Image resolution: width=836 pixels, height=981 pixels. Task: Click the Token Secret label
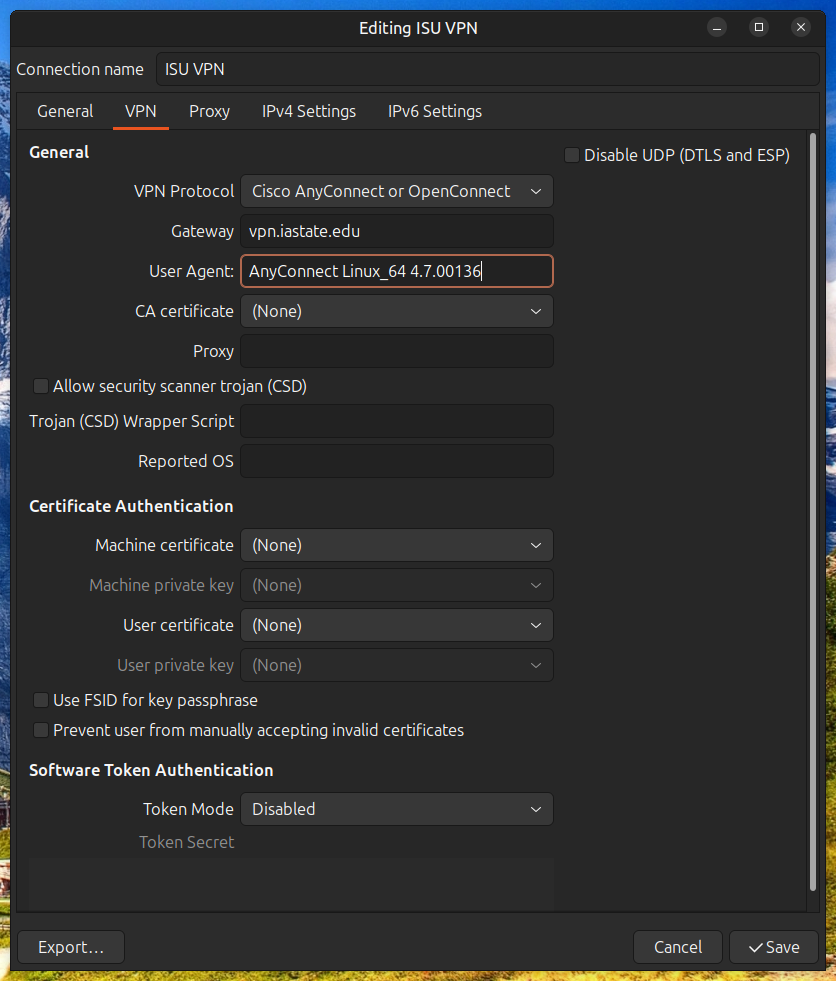click(186, 843)
